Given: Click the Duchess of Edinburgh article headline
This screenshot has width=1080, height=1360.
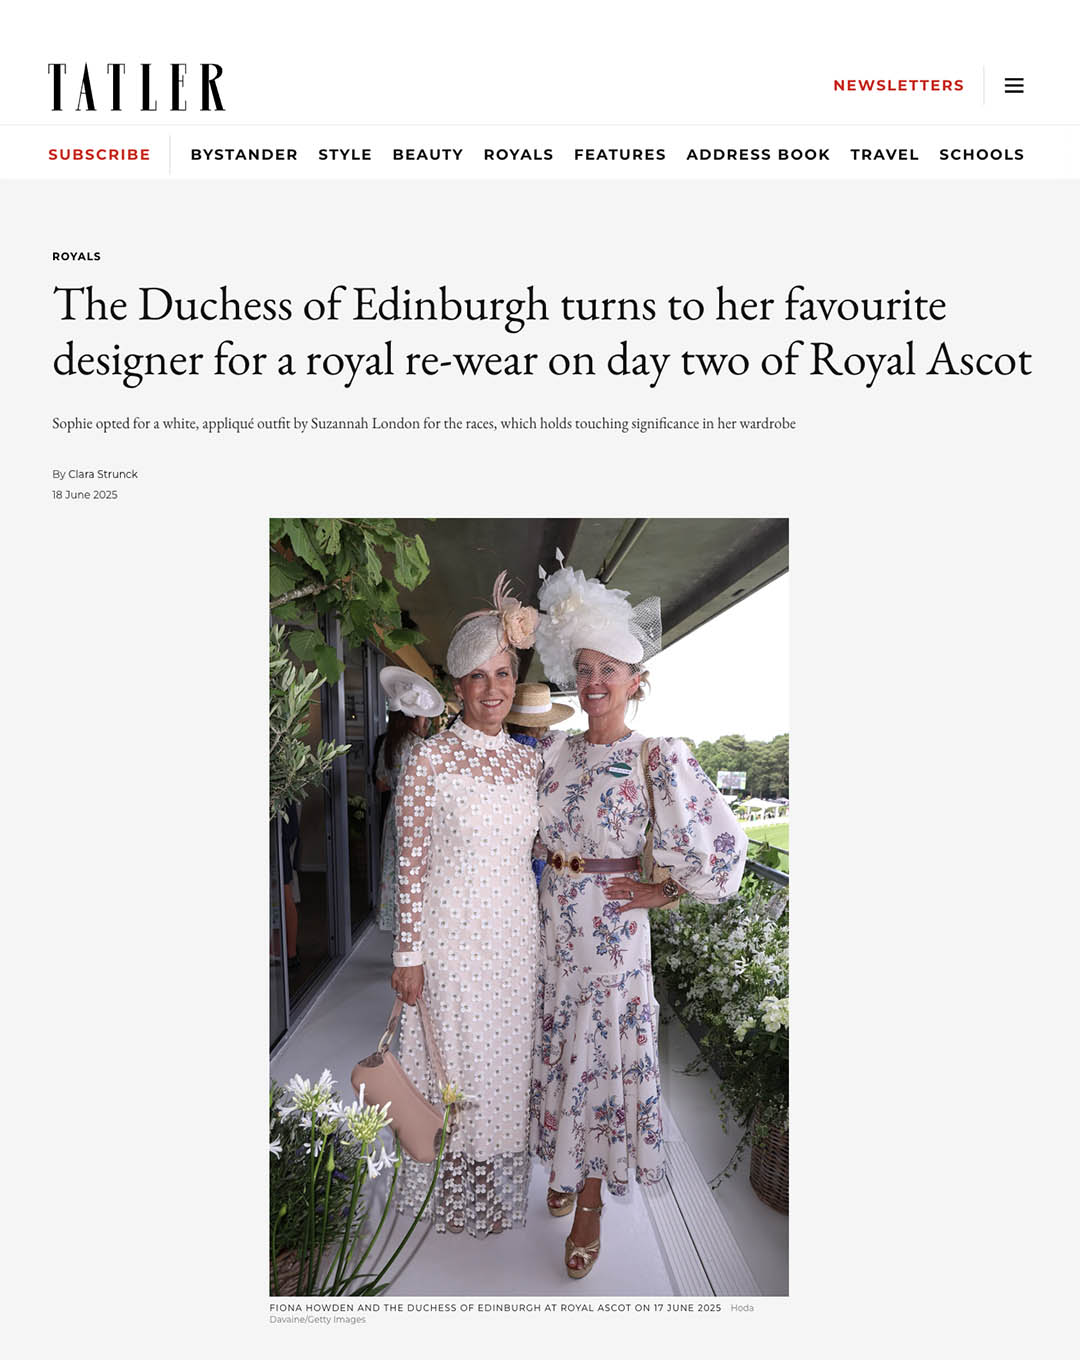Looking at the screenshot, I should tap(541, 333).
